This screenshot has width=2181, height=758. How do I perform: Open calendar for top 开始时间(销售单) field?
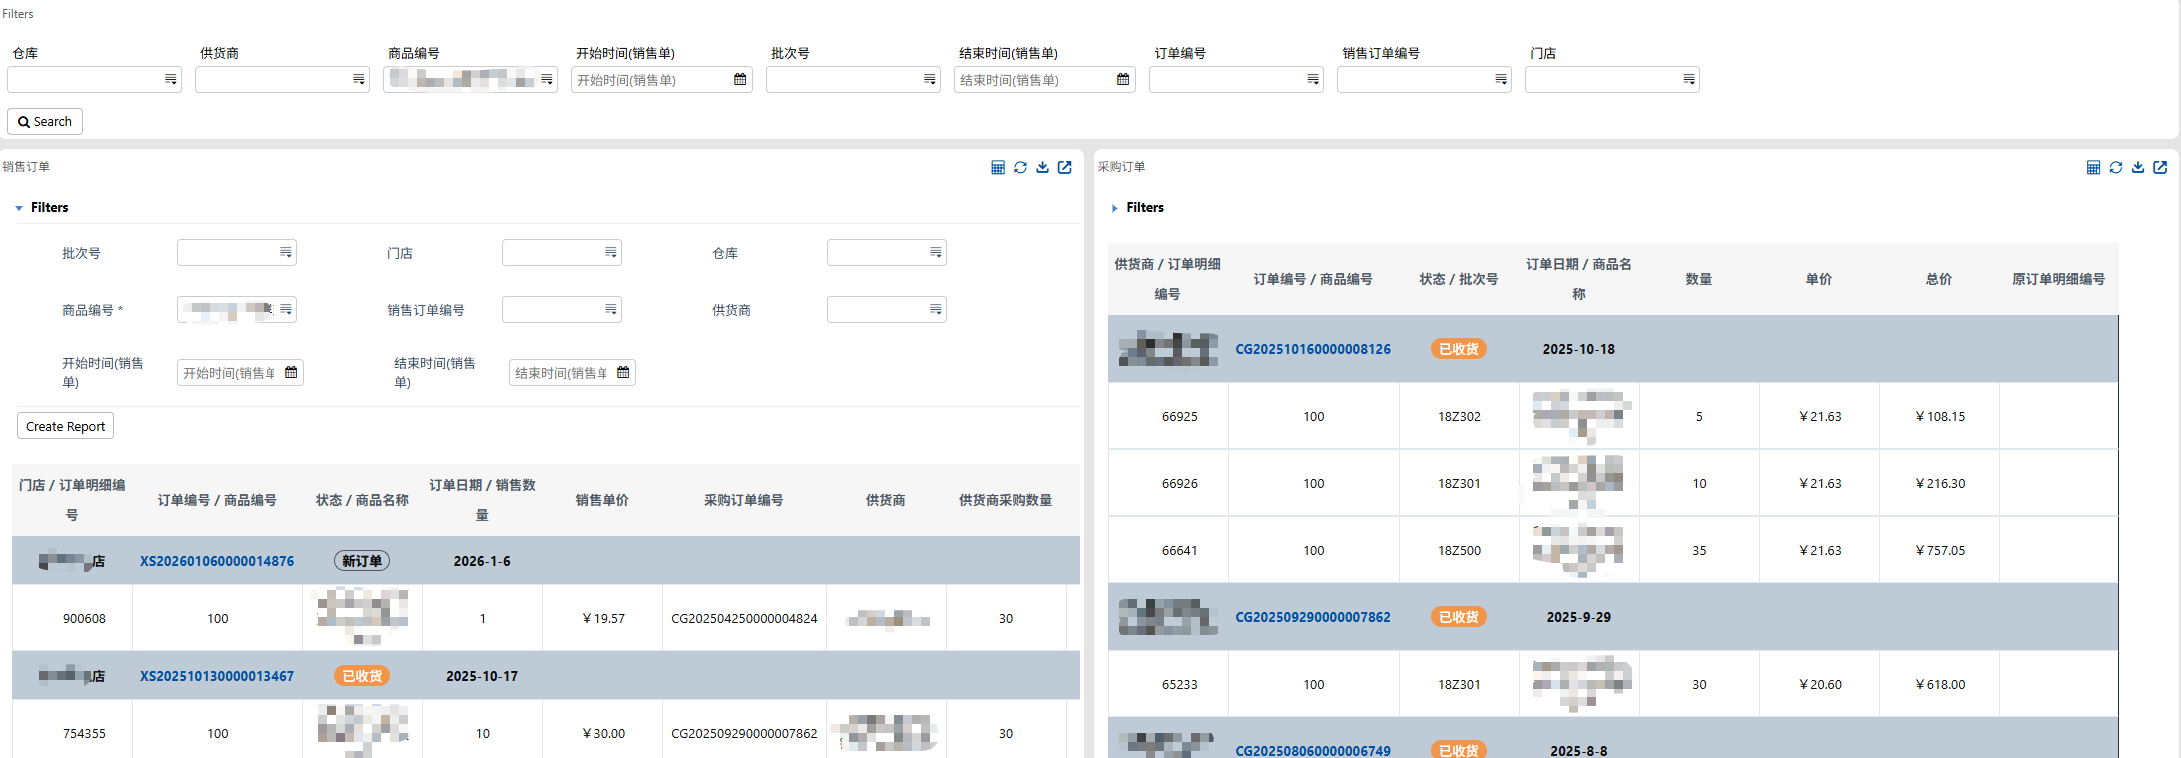740,79
